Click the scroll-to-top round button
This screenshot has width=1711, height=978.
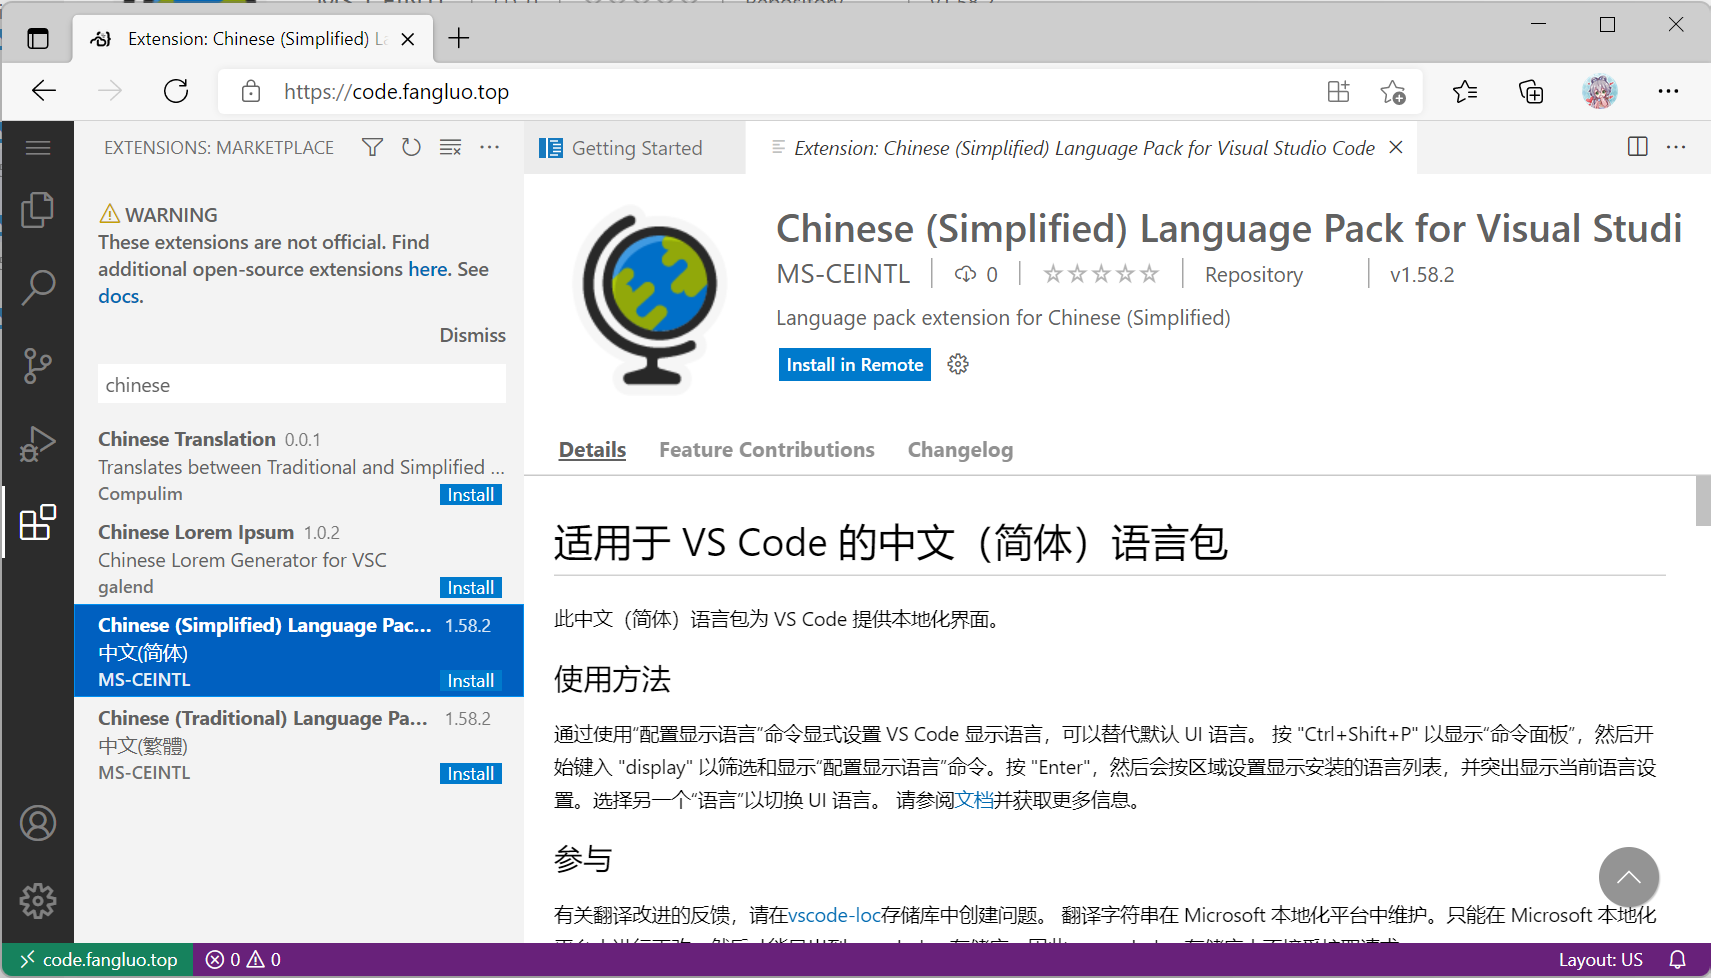pos(1629,877)
